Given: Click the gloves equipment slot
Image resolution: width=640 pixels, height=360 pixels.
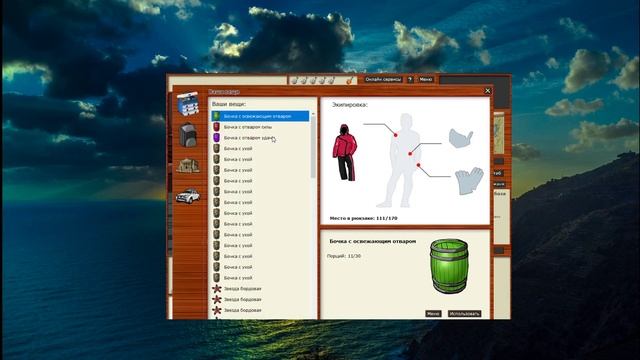Looking at the screenshot, I should click(x=469, y=180).
